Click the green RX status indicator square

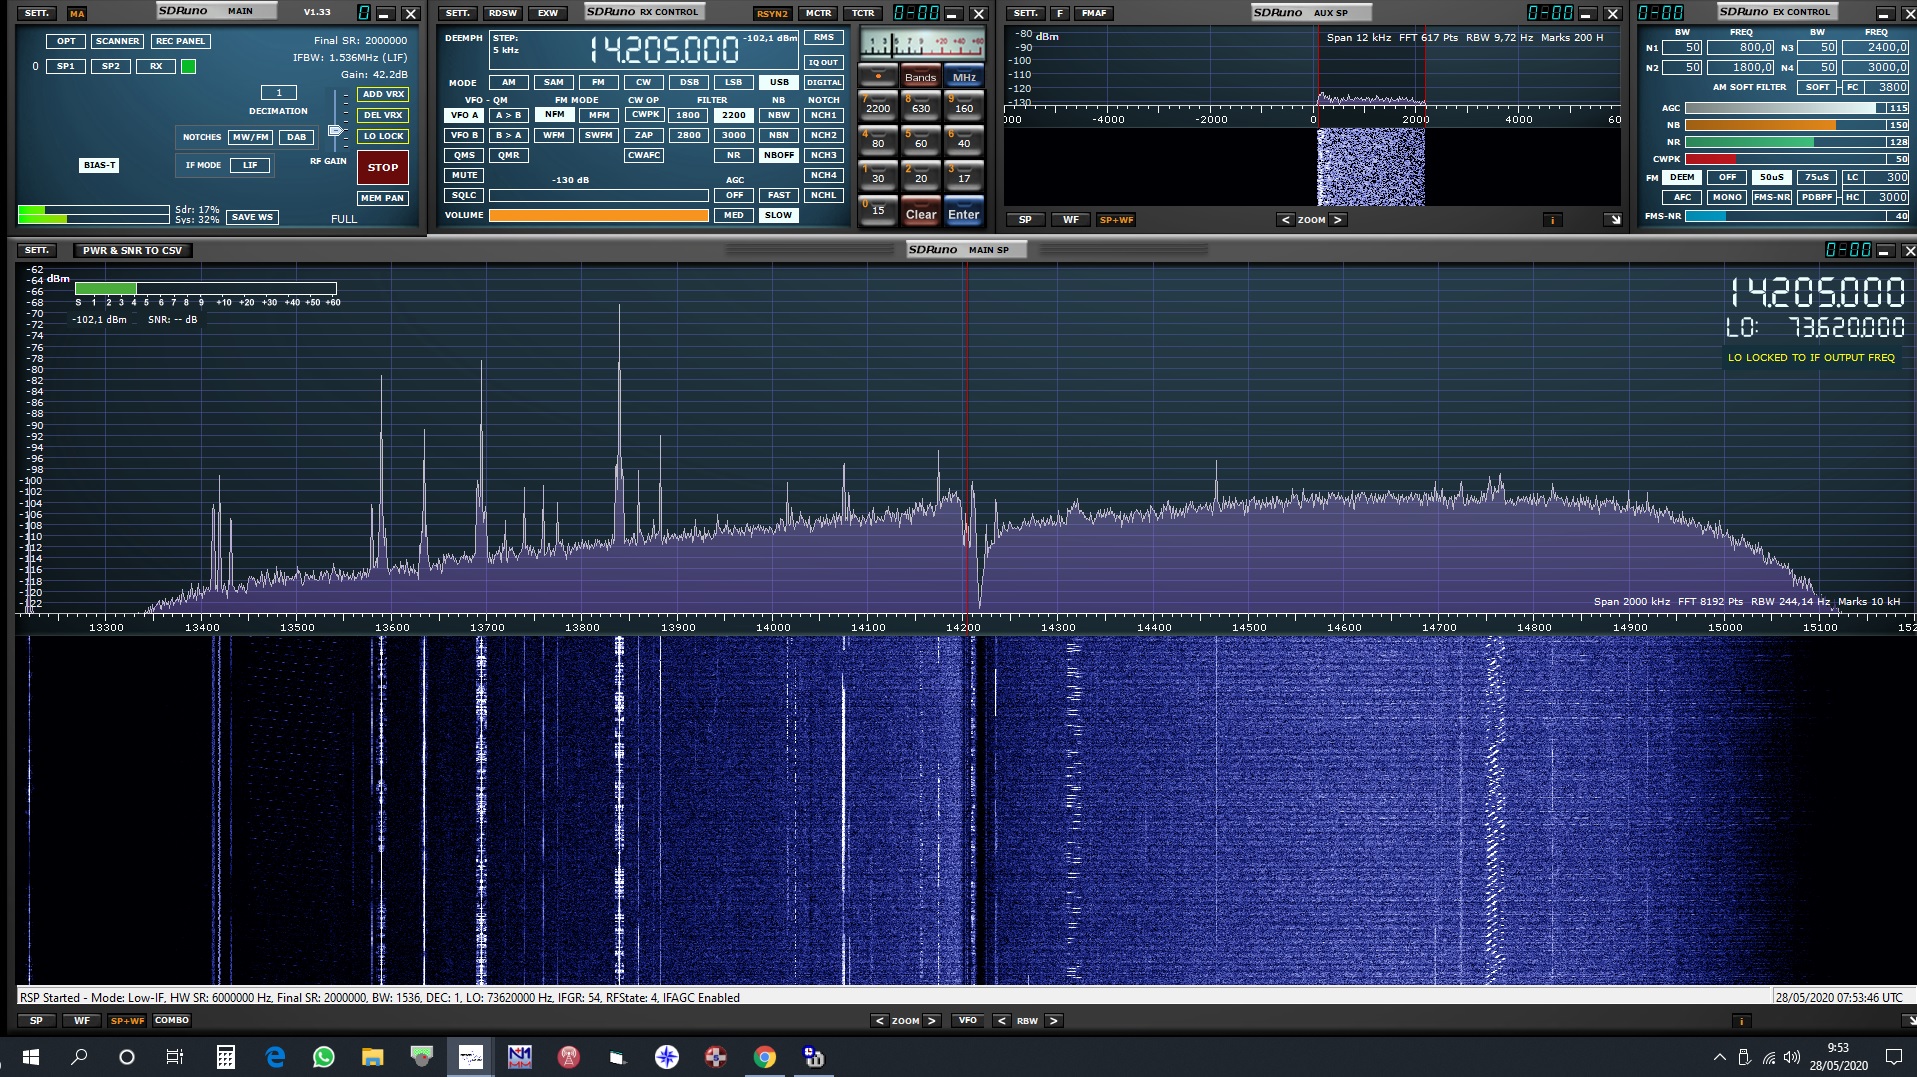(x=188, y=67)
